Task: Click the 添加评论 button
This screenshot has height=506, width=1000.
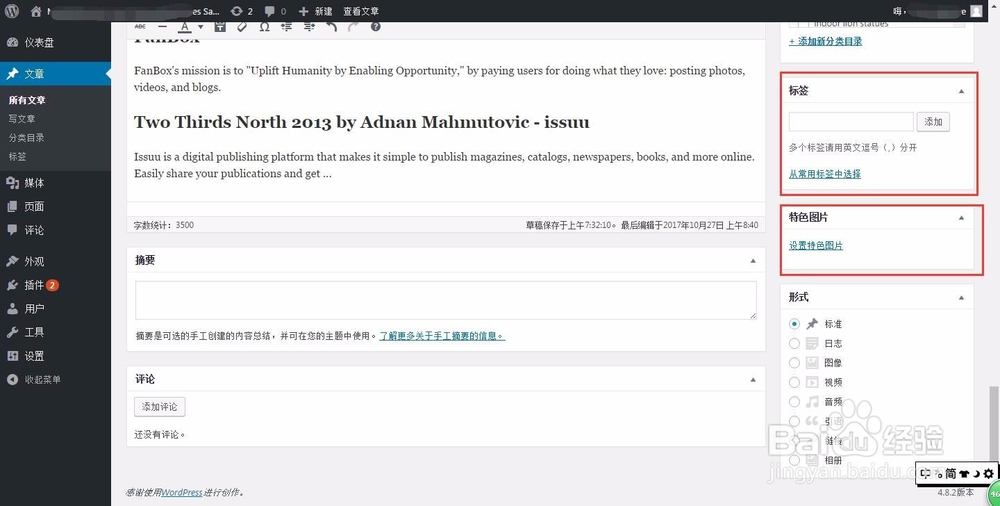Action: tap(159, 406)
